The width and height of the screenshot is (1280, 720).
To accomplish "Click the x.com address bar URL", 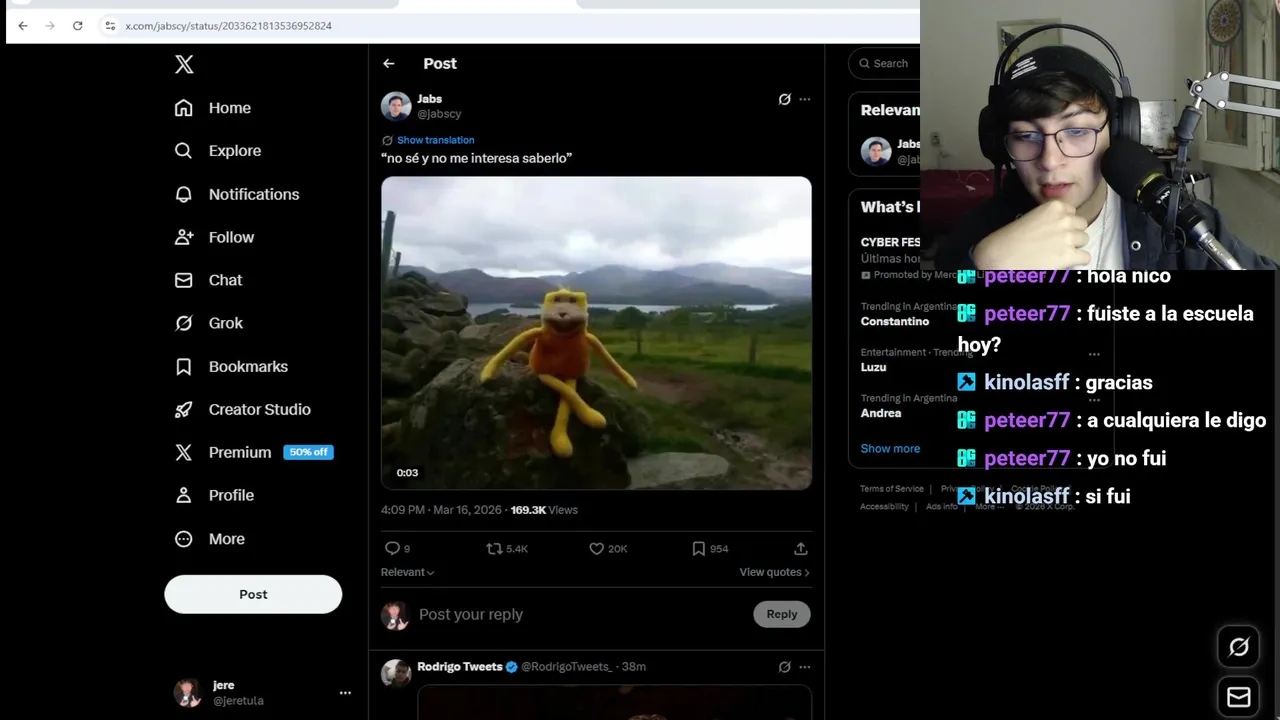I will point(228,26).
